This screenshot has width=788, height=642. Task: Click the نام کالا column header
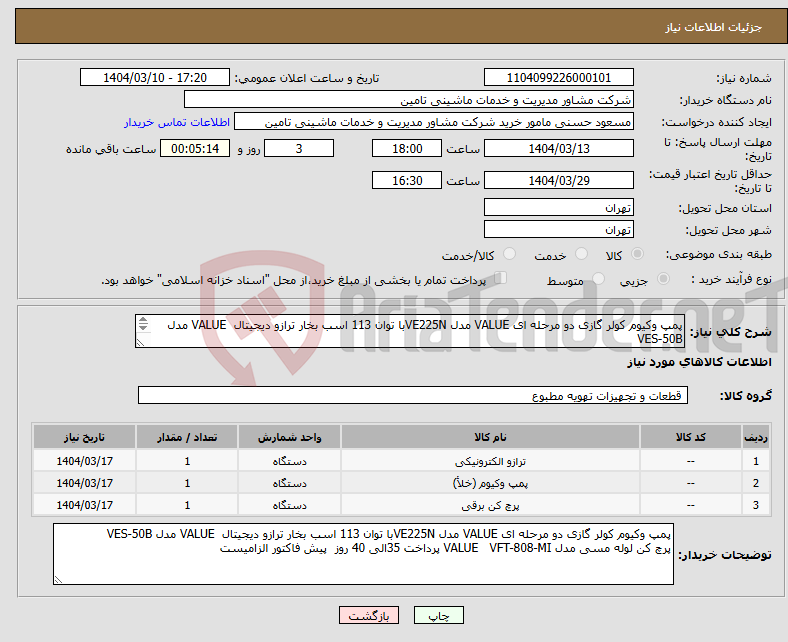(489, 438)
